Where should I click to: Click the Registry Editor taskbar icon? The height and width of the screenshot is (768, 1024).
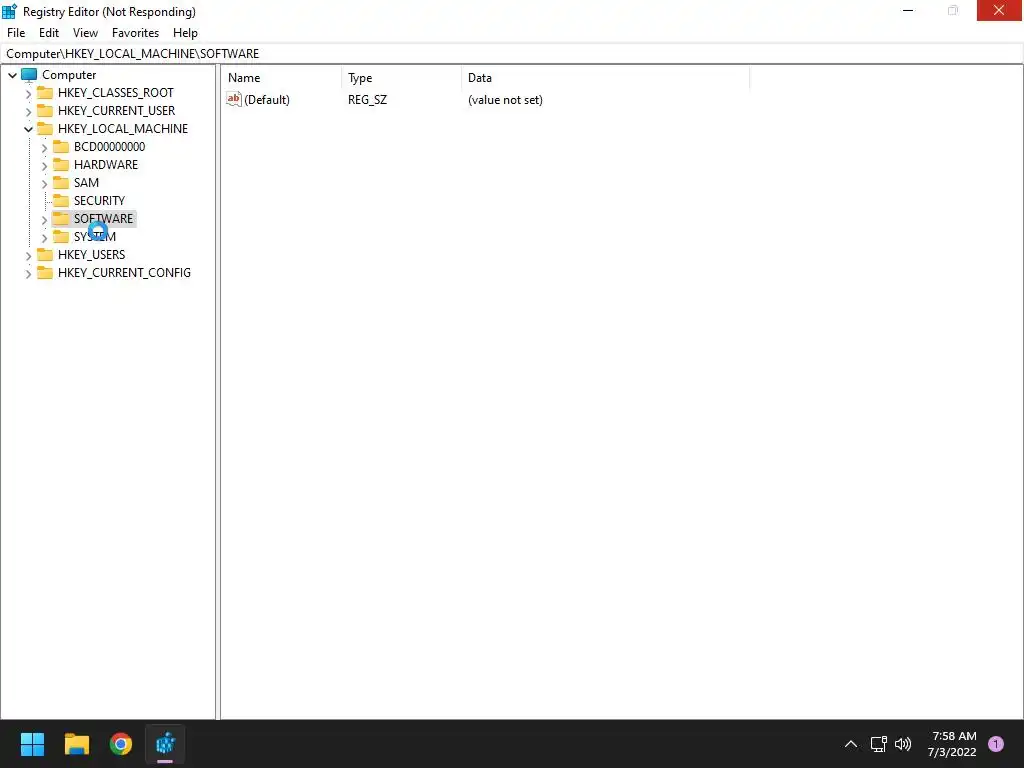(x=165, y=744)
